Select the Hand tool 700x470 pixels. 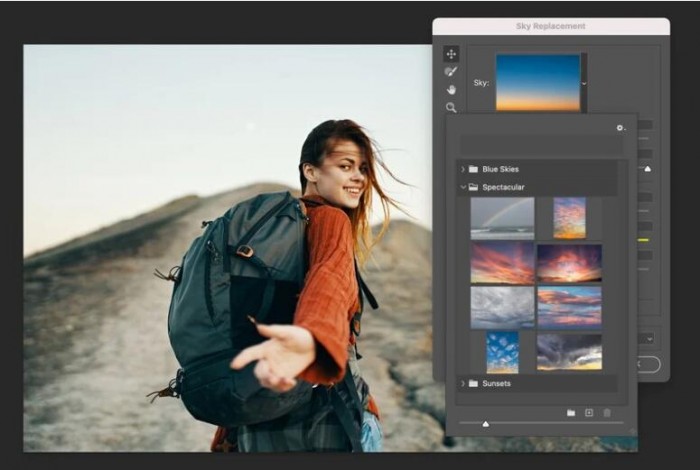pos(451,90)
